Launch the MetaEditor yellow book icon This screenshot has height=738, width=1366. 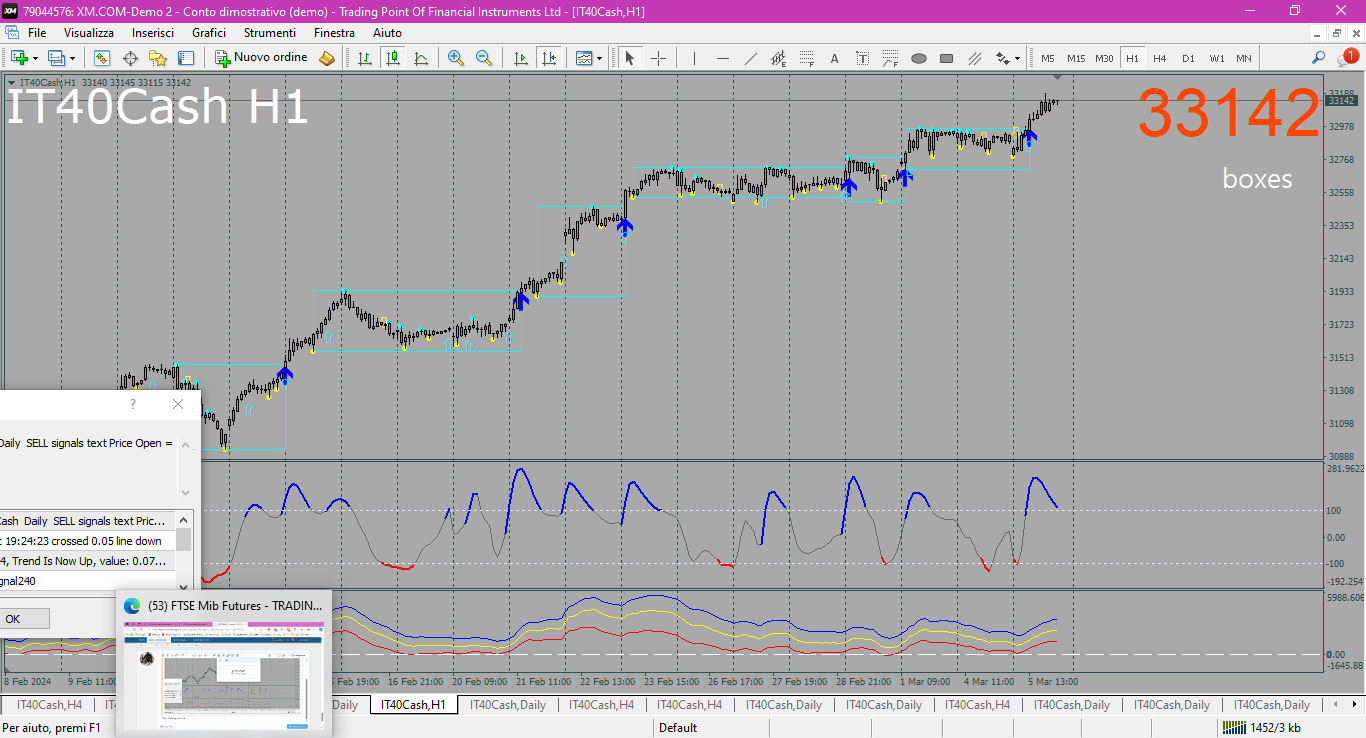327,58
